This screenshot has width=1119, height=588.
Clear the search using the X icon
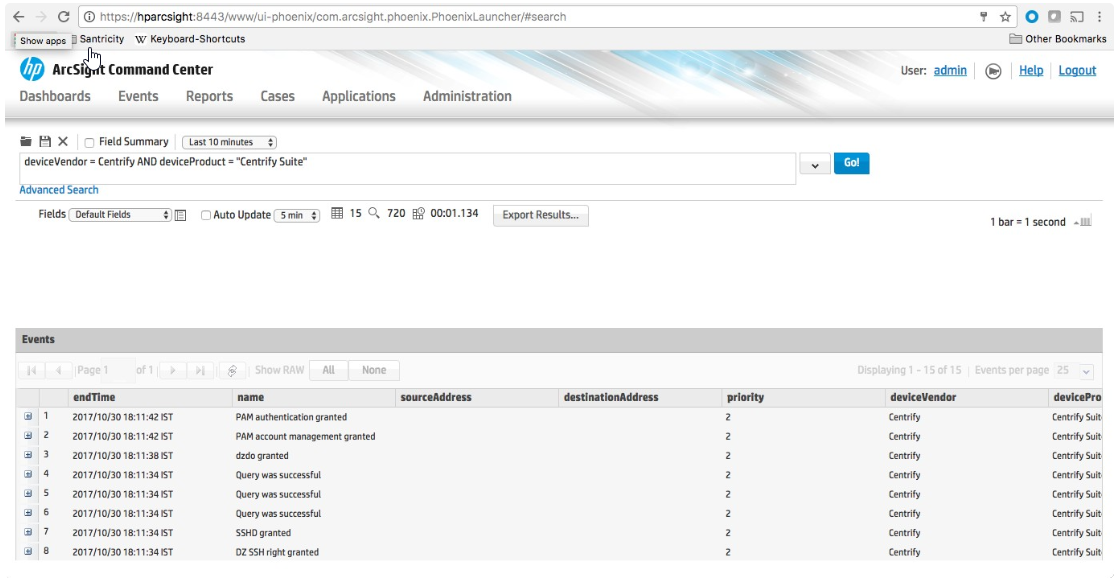coord(61,141)
